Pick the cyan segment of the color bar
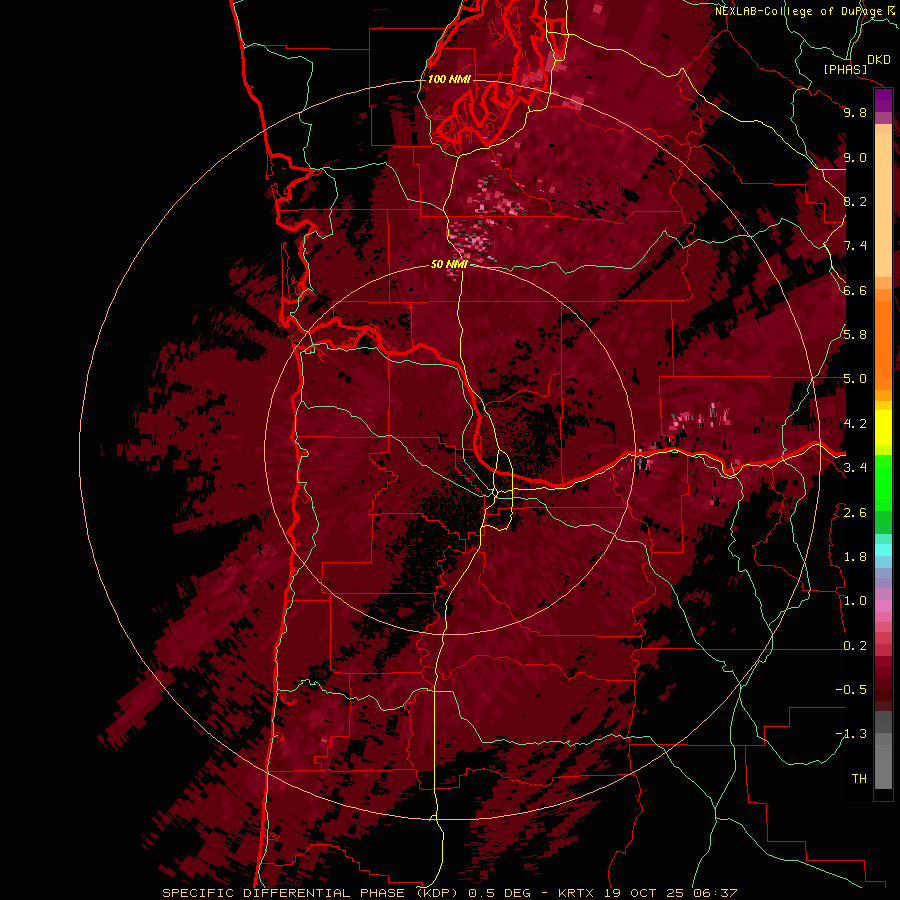The height and width of the screenshot is (900, 900). pos(883,550)
